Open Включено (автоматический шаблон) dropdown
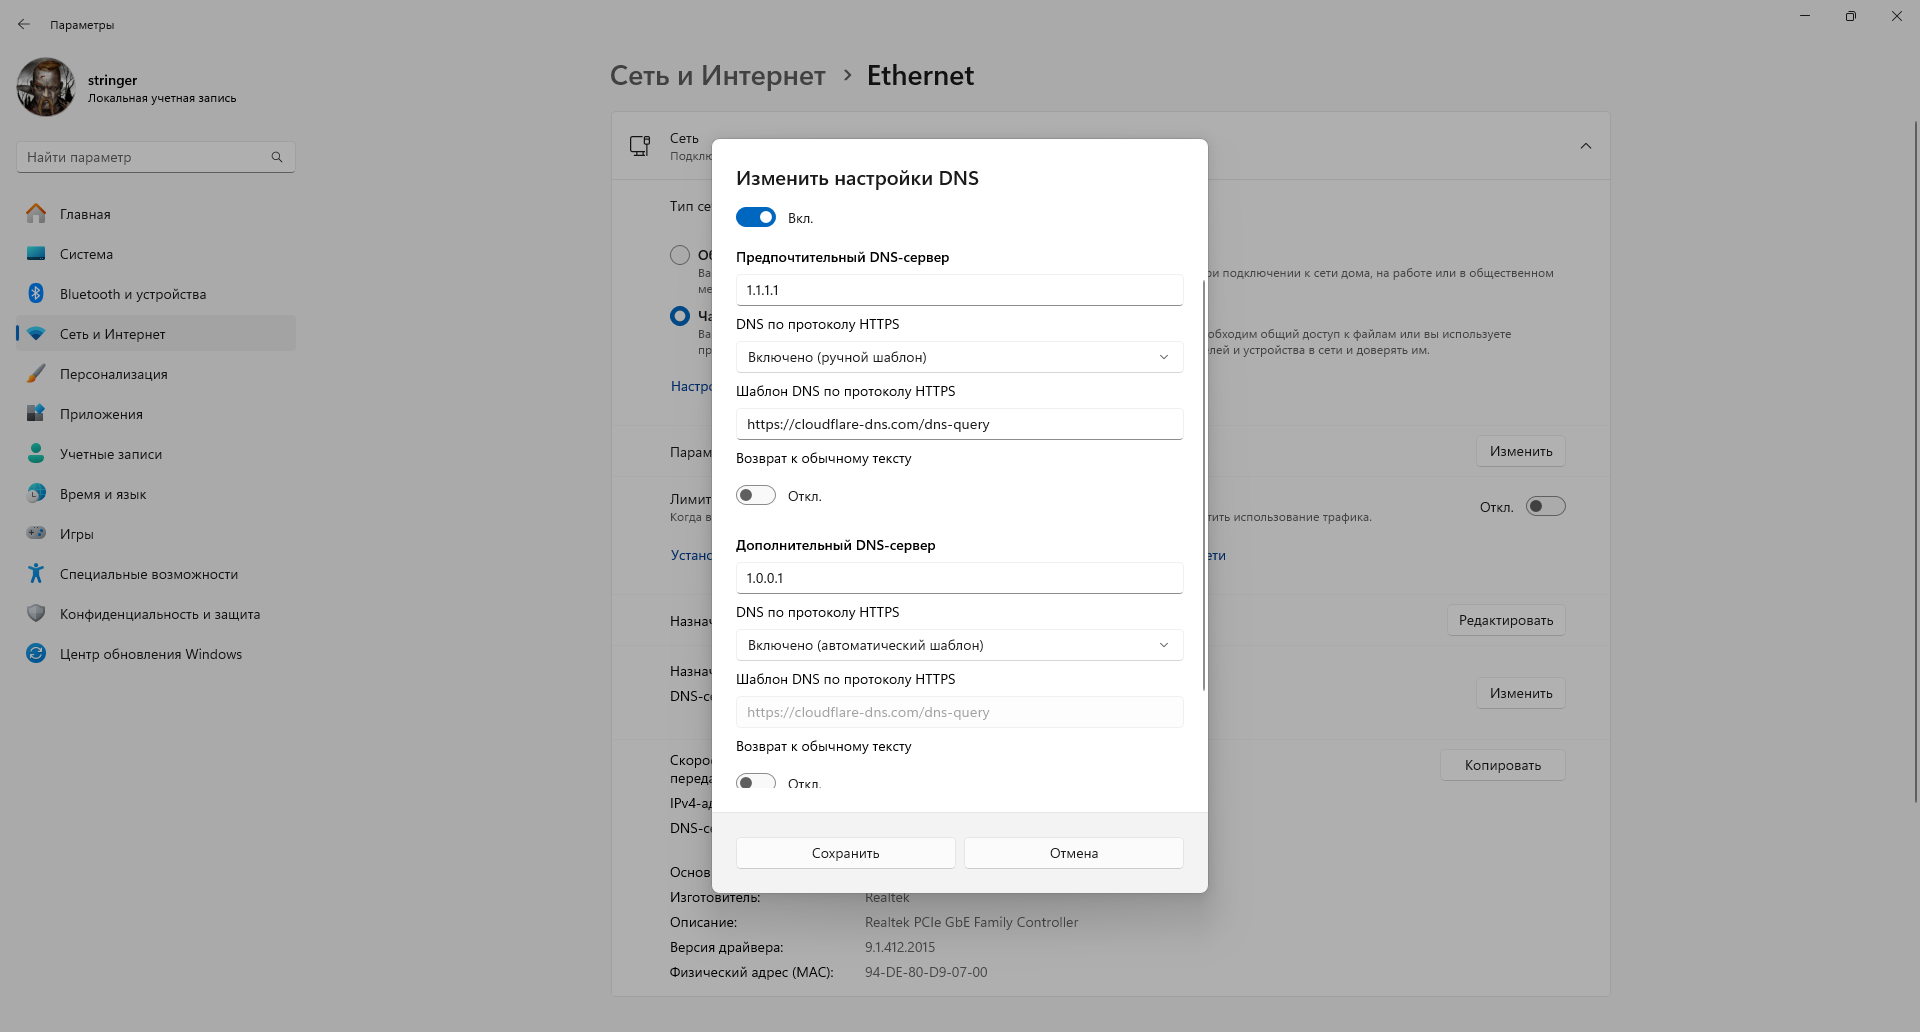Image resolution: width=1920 pixels, height=1032 pixels. point(959,645)
